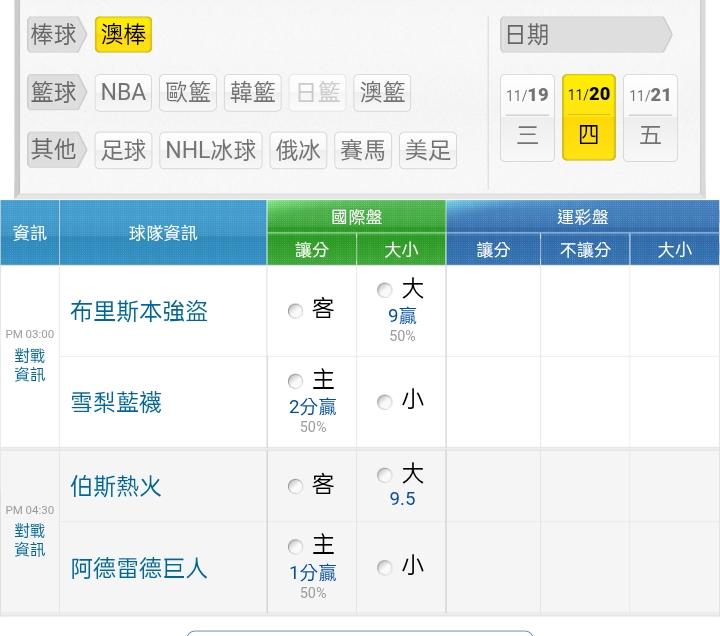The width and height of the screenshot is (720, 636).
Task: Open 澳籃 basketball league
Action: (382, 93)
